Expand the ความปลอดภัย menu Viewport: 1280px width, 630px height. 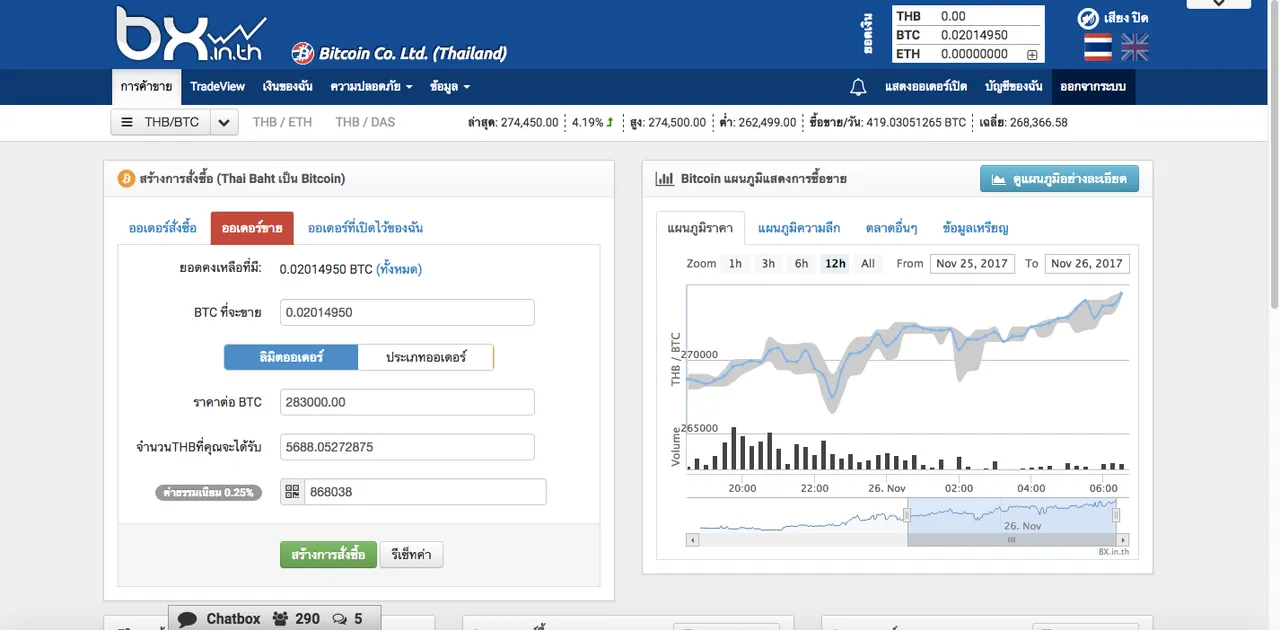371,87
